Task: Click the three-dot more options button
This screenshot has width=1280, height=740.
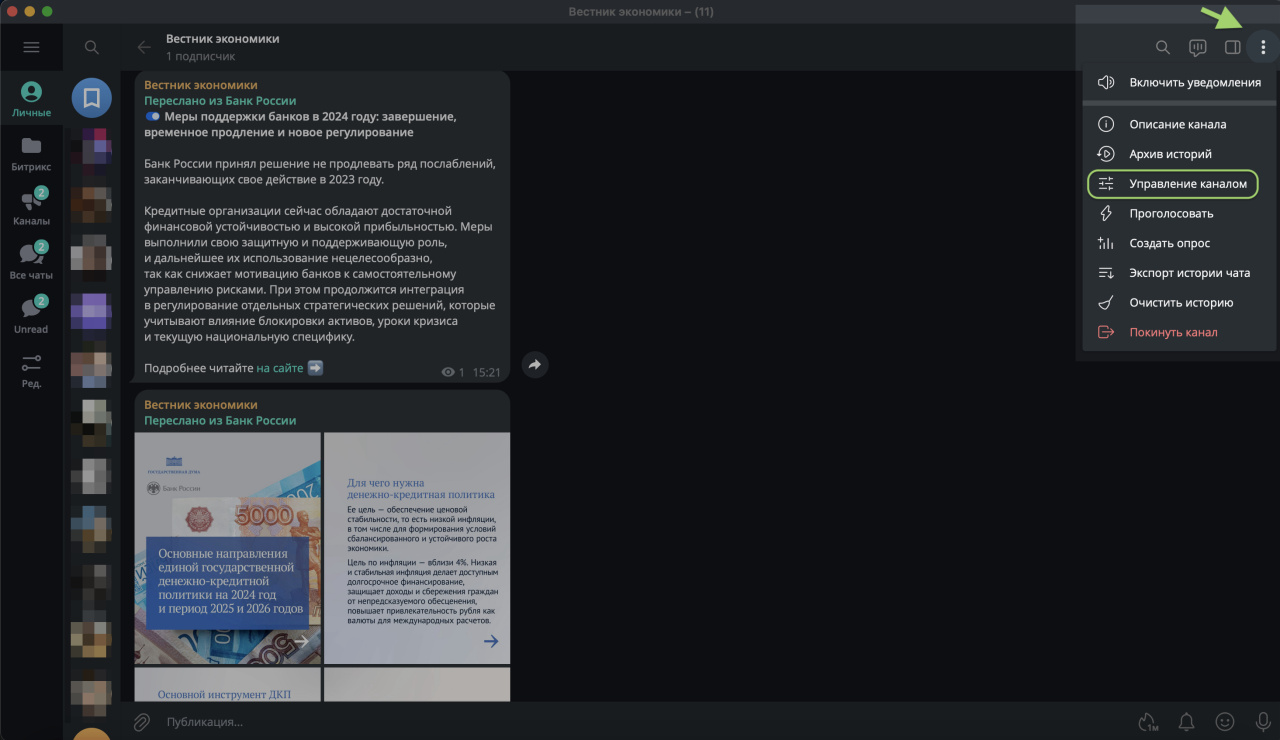Action: 1263,47
